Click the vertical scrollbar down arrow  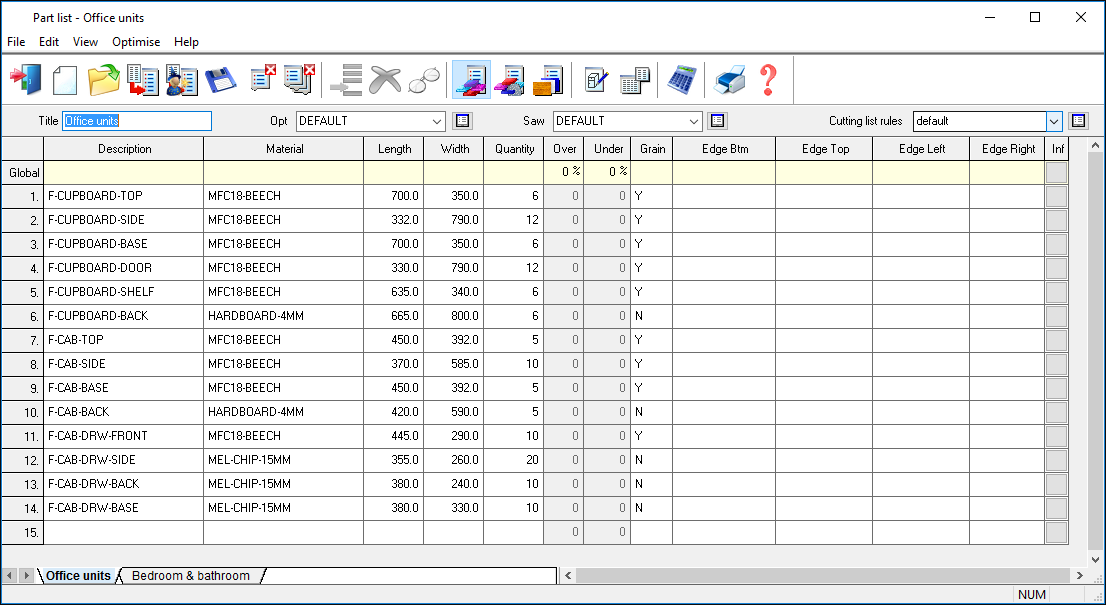pos(1095,560)
